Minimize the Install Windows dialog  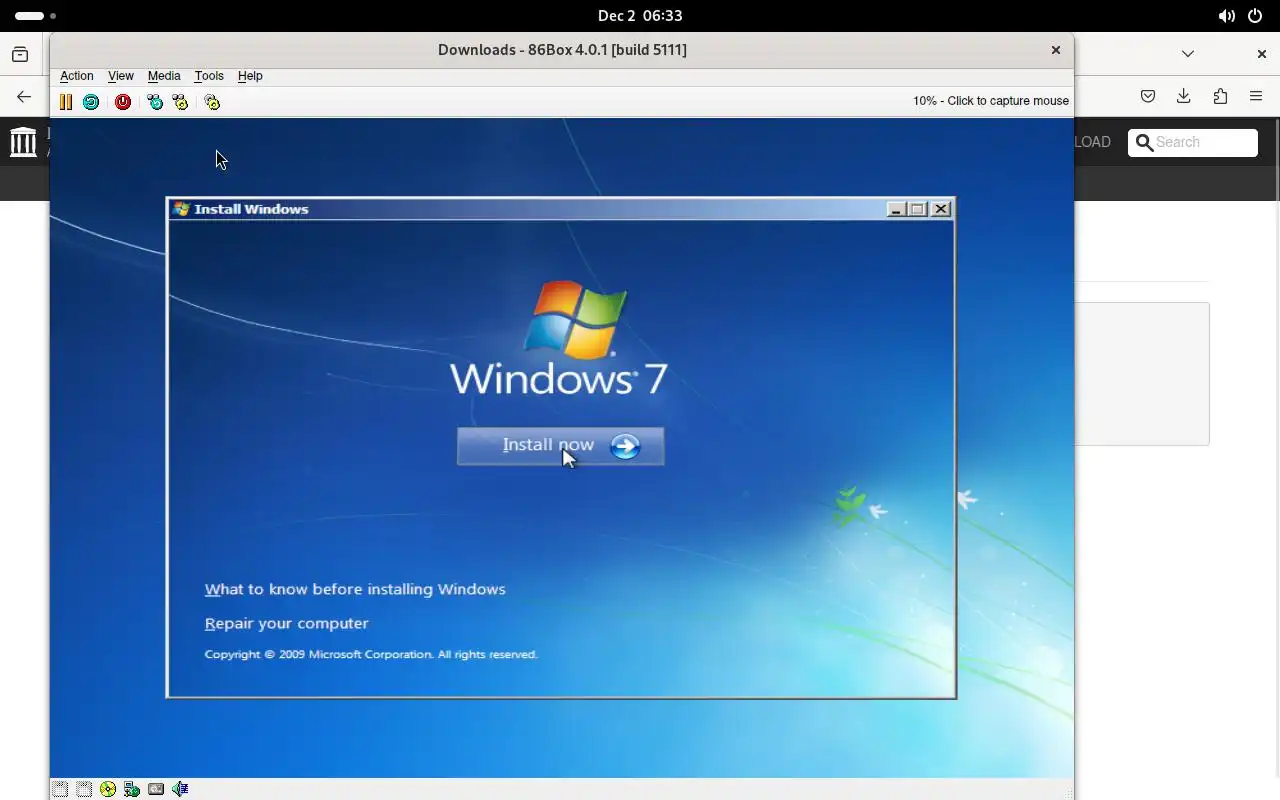point(896,209)
